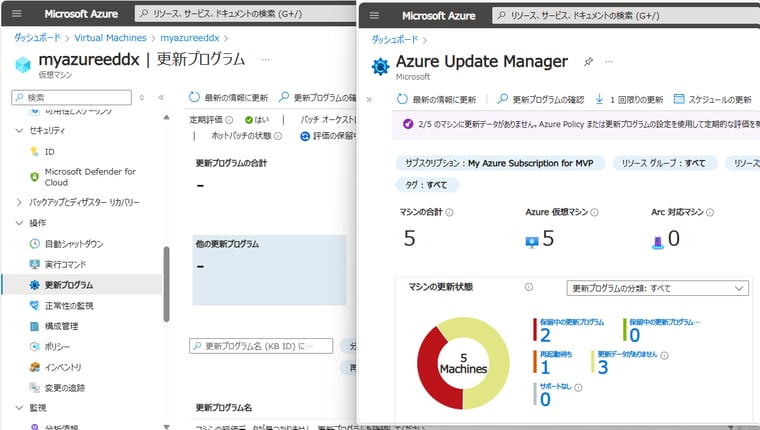Open ellipsis menu next to 更新プログラム title
The image size is (760, 430).
pyautogui.click(x=266, y=60)
